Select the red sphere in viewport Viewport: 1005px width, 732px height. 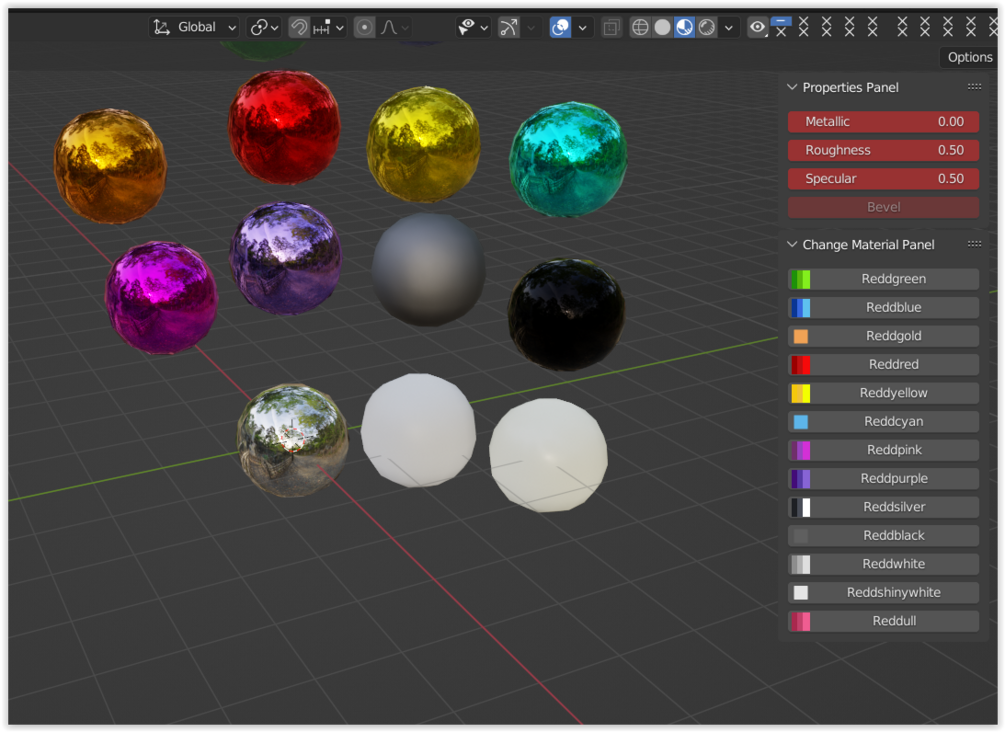284,128
